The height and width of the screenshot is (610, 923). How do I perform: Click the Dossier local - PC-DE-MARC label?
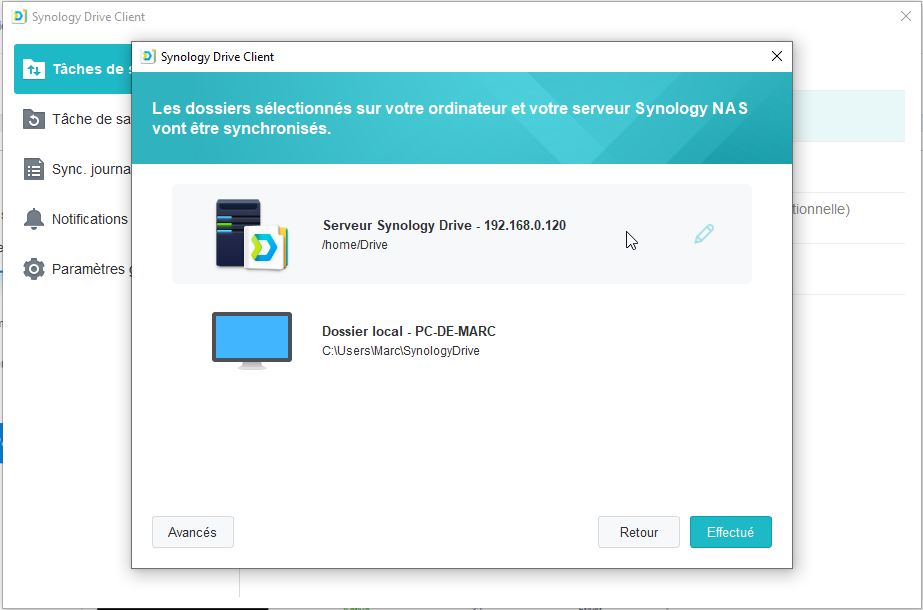(409, 331)
